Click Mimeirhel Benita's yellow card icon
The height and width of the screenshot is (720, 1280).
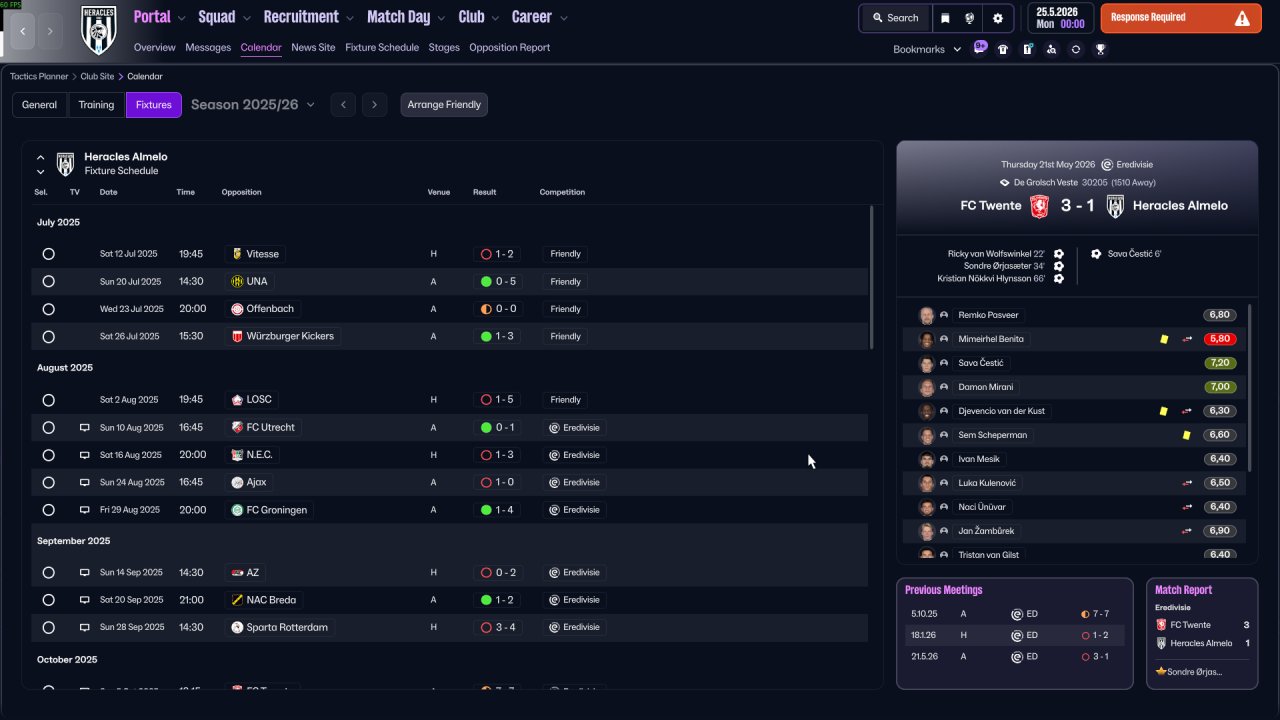pos(1164,339)
